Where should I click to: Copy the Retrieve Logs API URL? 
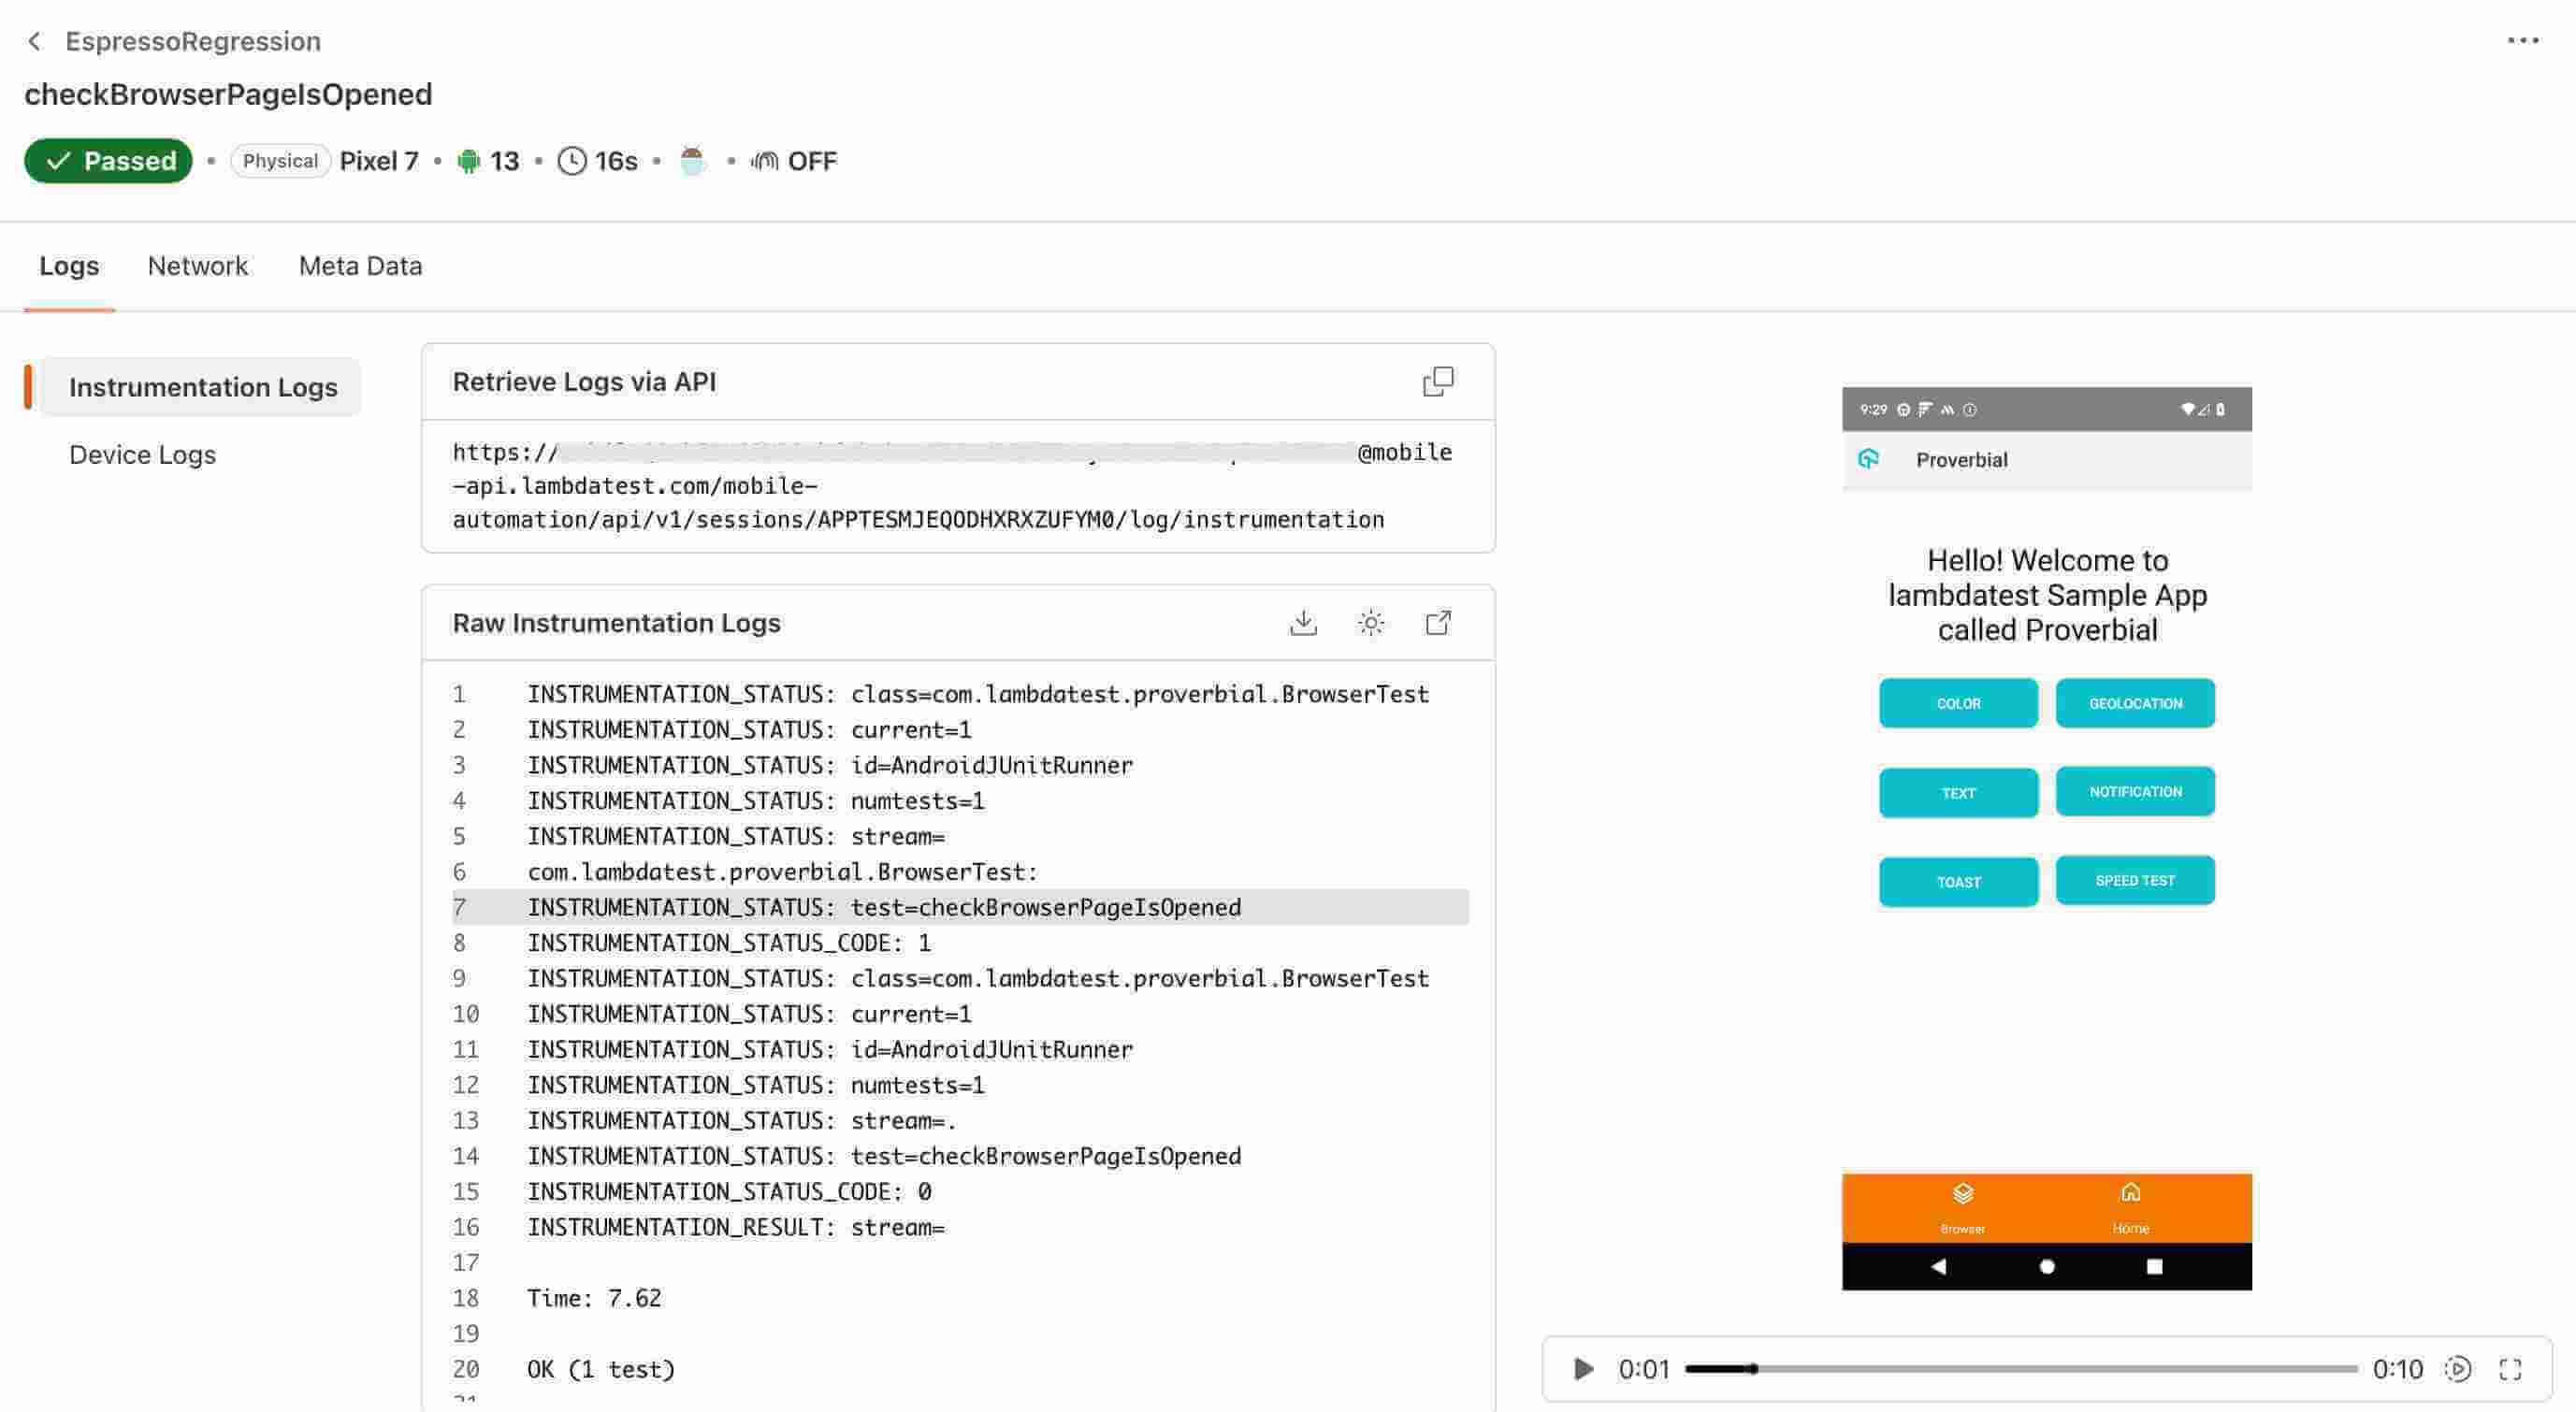[x=1437, y=381]
